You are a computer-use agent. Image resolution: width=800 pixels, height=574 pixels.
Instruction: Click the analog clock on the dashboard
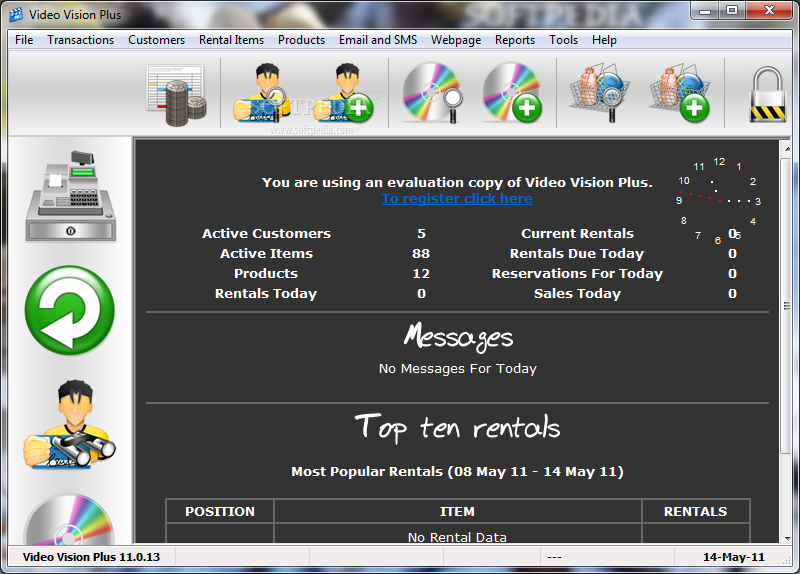click(718, 201)
